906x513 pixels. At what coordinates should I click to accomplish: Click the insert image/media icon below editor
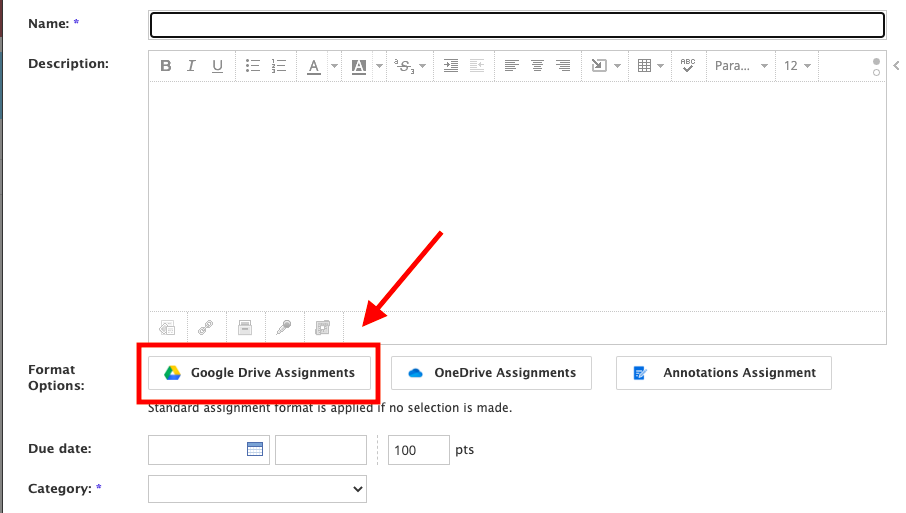click(167, 328)
